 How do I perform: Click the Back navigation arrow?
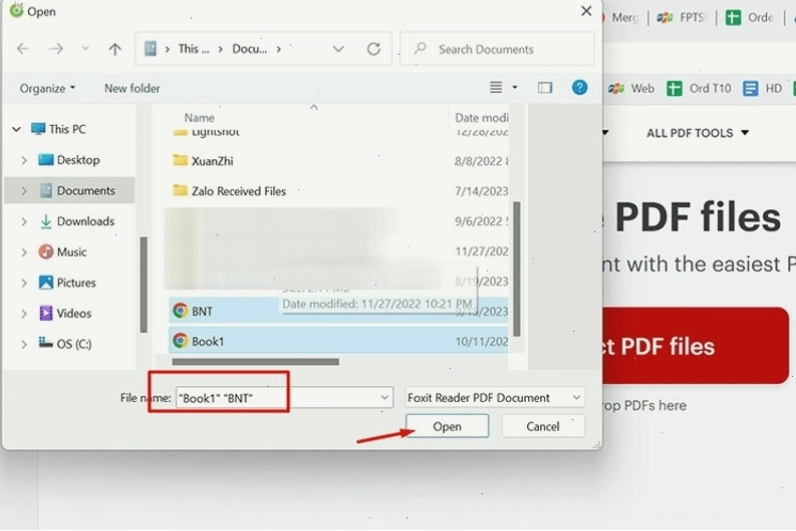pos(22,49)
